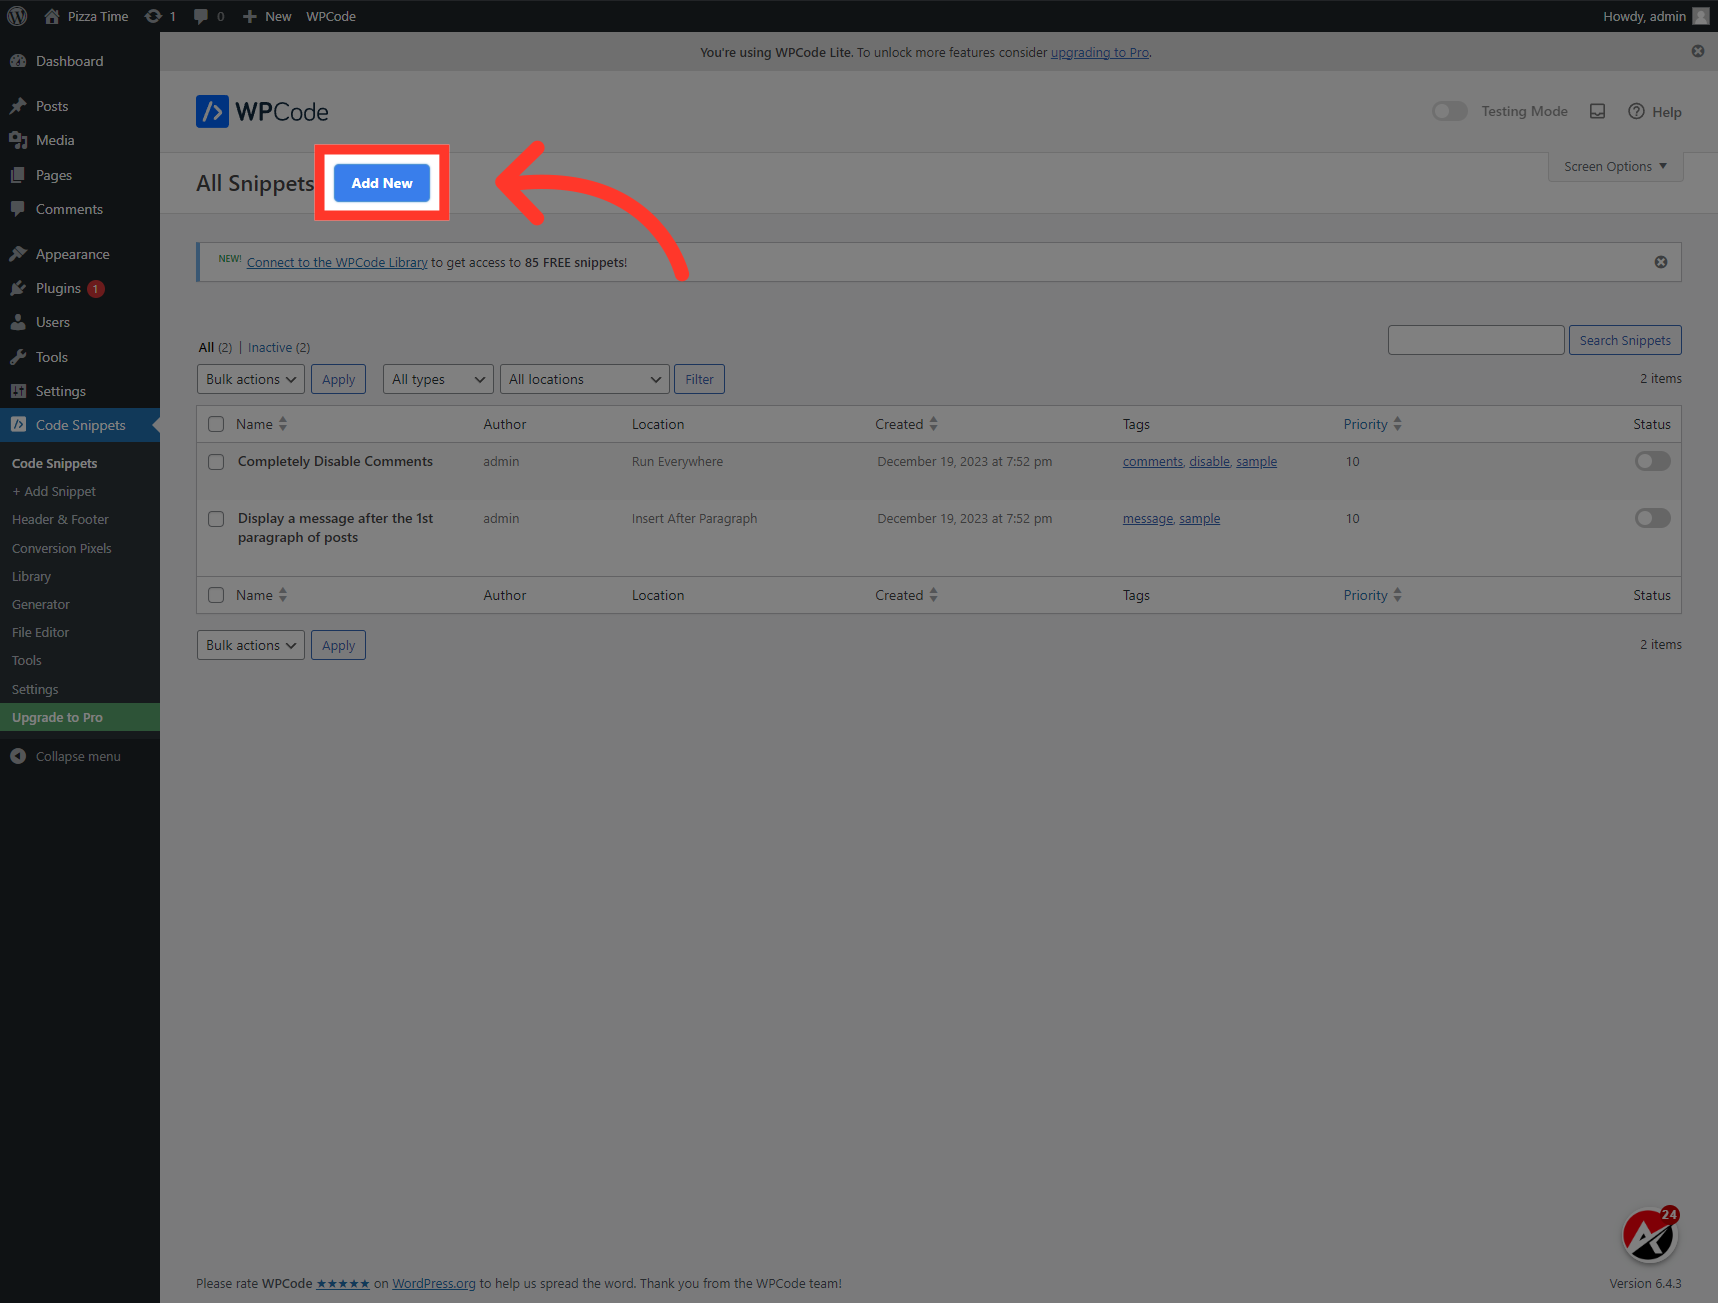Click the admin avatar in top bar
Viewport: 1718px width, 1303px height.
point(1700,16)
